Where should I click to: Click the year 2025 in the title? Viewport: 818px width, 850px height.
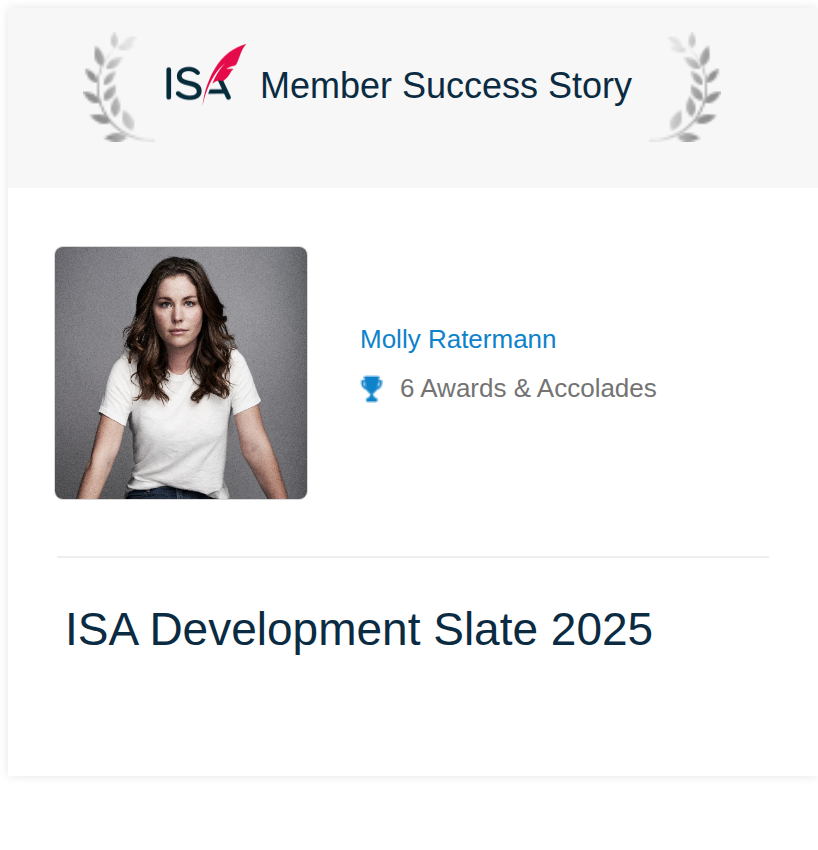(x=602, y=629)
